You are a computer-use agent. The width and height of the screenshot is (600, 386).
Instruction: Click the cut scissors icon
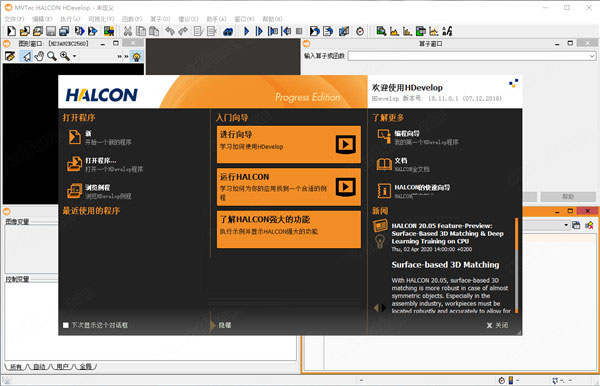128,31
